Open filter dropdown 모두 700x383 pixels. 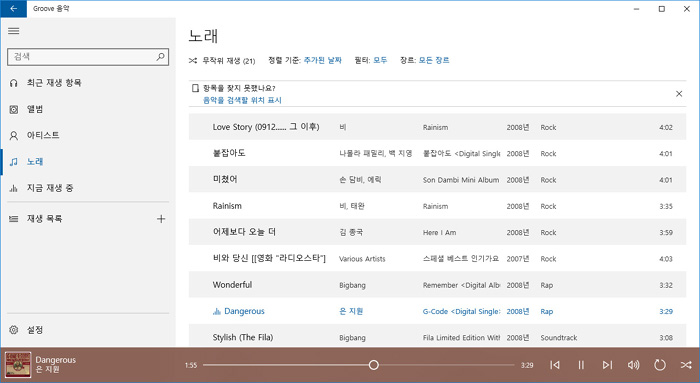click(380, 60)
